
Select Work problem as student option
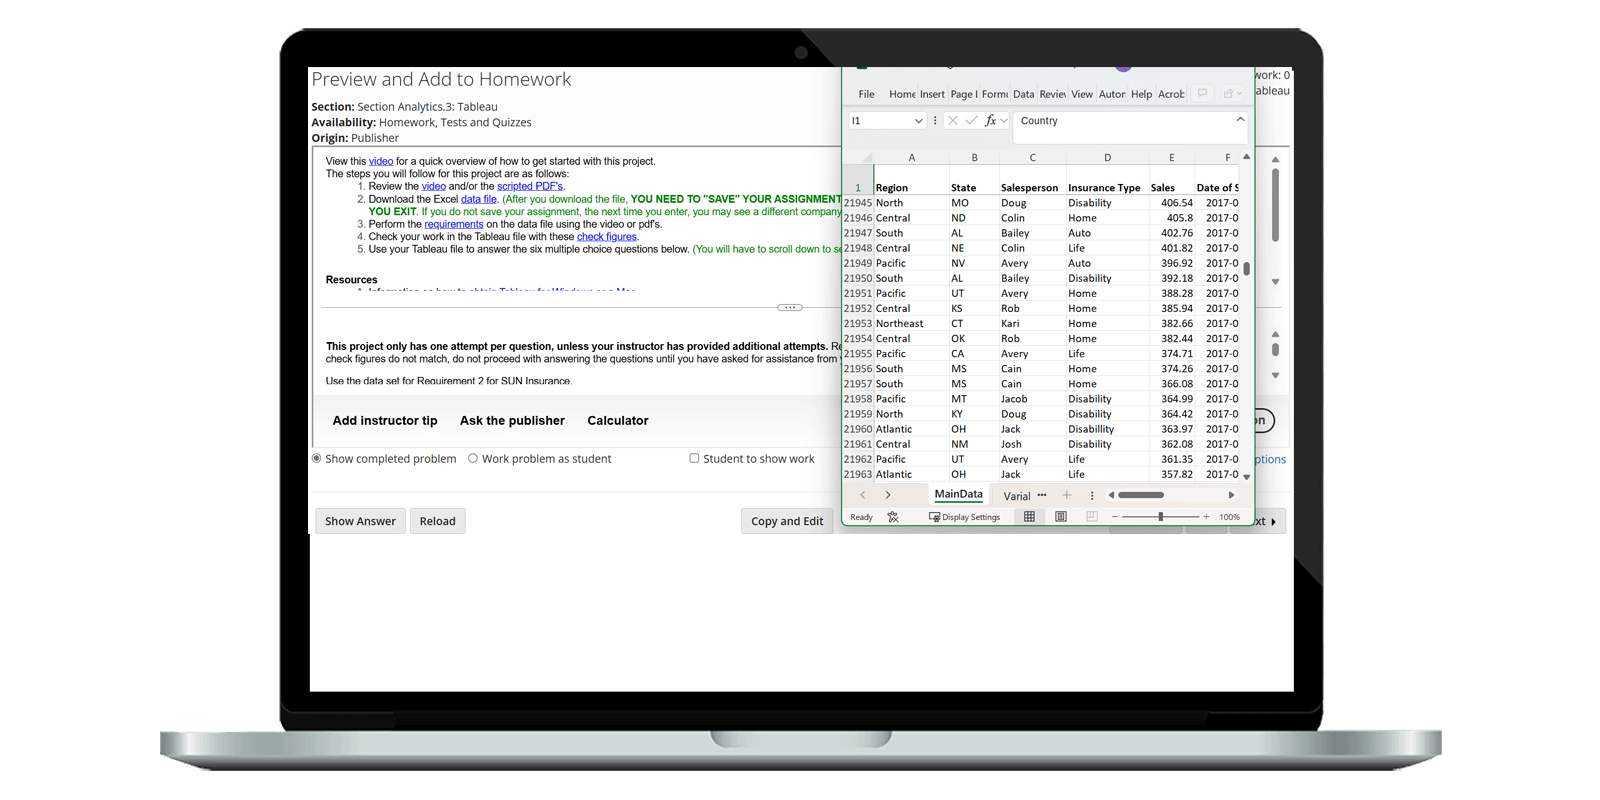coord(473,459)
